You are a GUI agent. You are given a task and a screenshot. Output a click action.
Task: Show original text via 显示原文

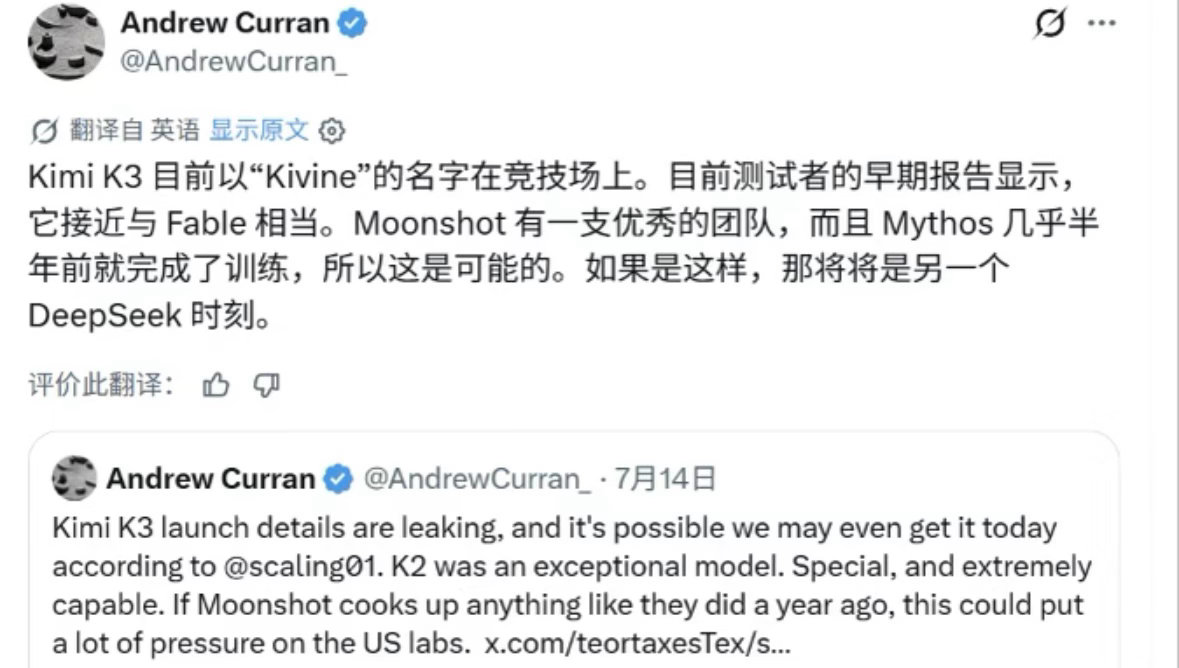tap(259, 130)
